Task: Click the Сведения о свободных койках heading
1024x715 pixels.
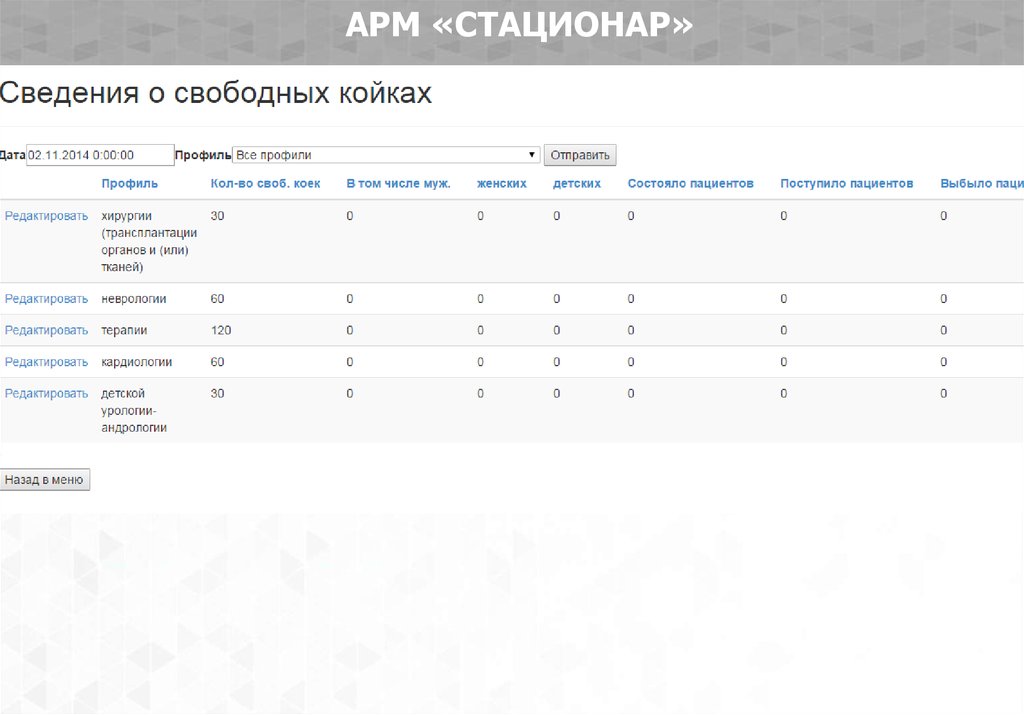Action: 216,94
